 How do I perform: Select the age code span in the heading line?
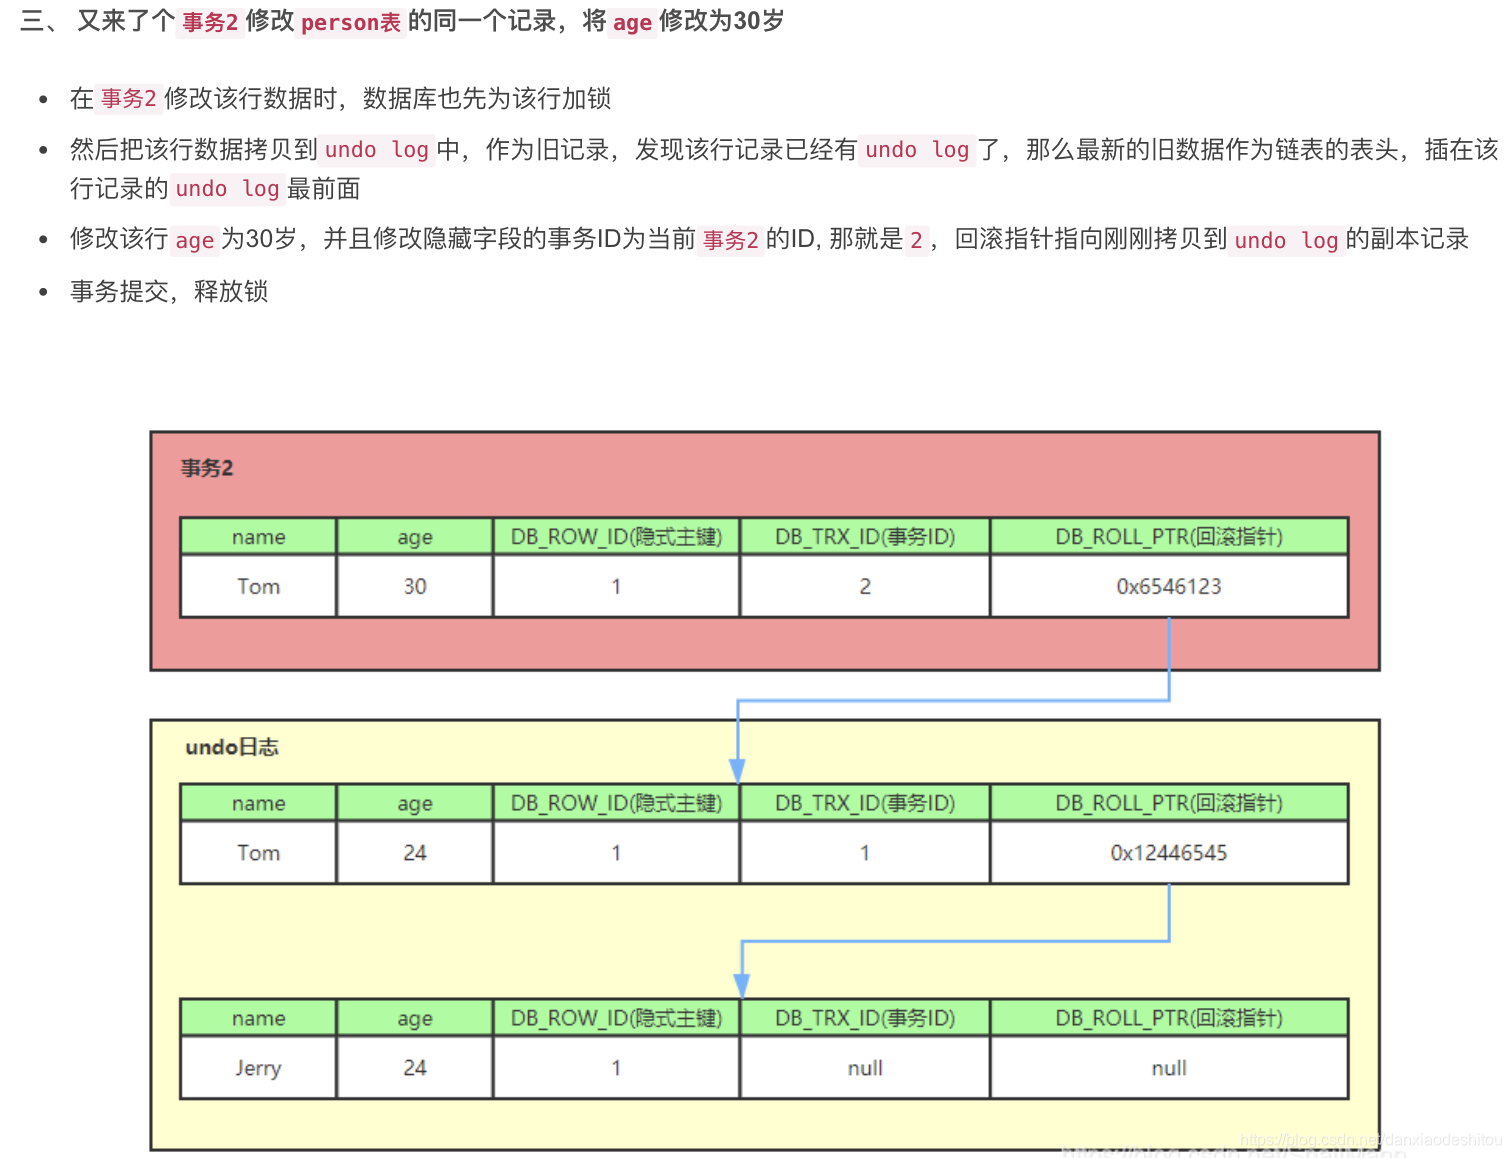tap(632, 22)
